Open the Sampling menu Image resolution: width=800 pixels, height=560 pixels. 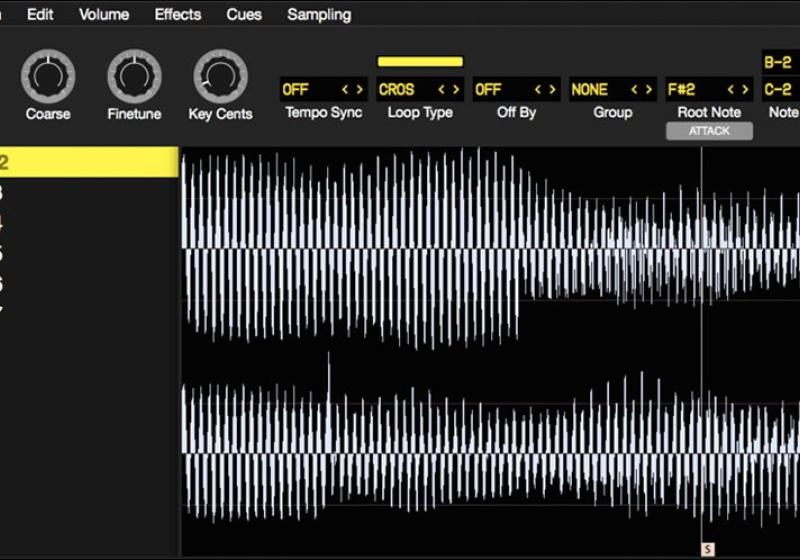pos(319,14)
